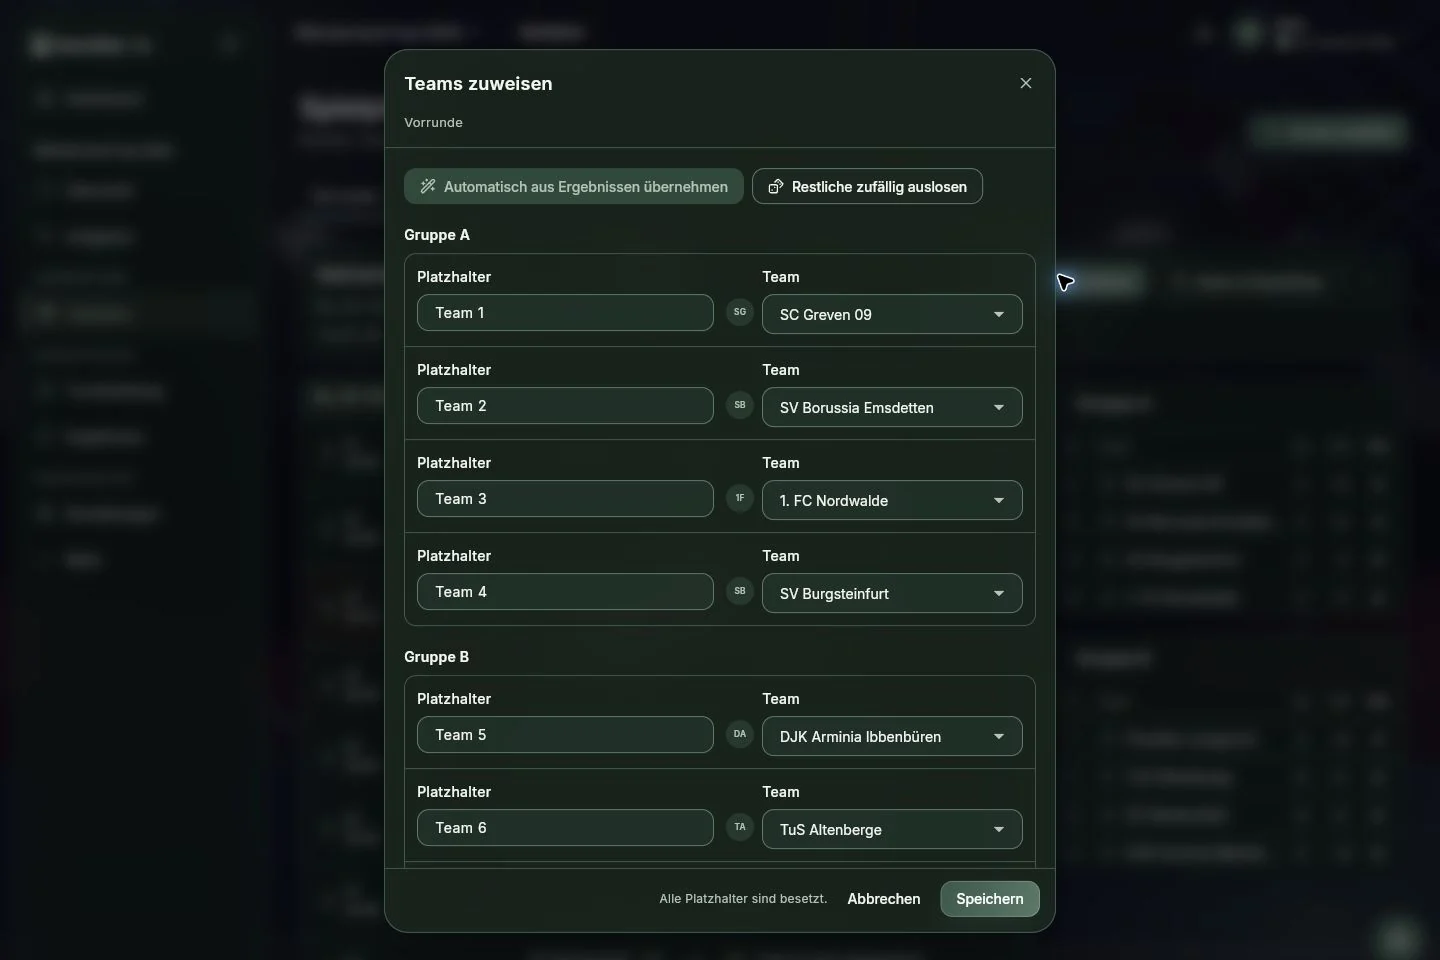Click the Vorrunde subtitle text
The height and width of the screenshot is (960, 1440).
pyautogui.click(x=433, y=122)
